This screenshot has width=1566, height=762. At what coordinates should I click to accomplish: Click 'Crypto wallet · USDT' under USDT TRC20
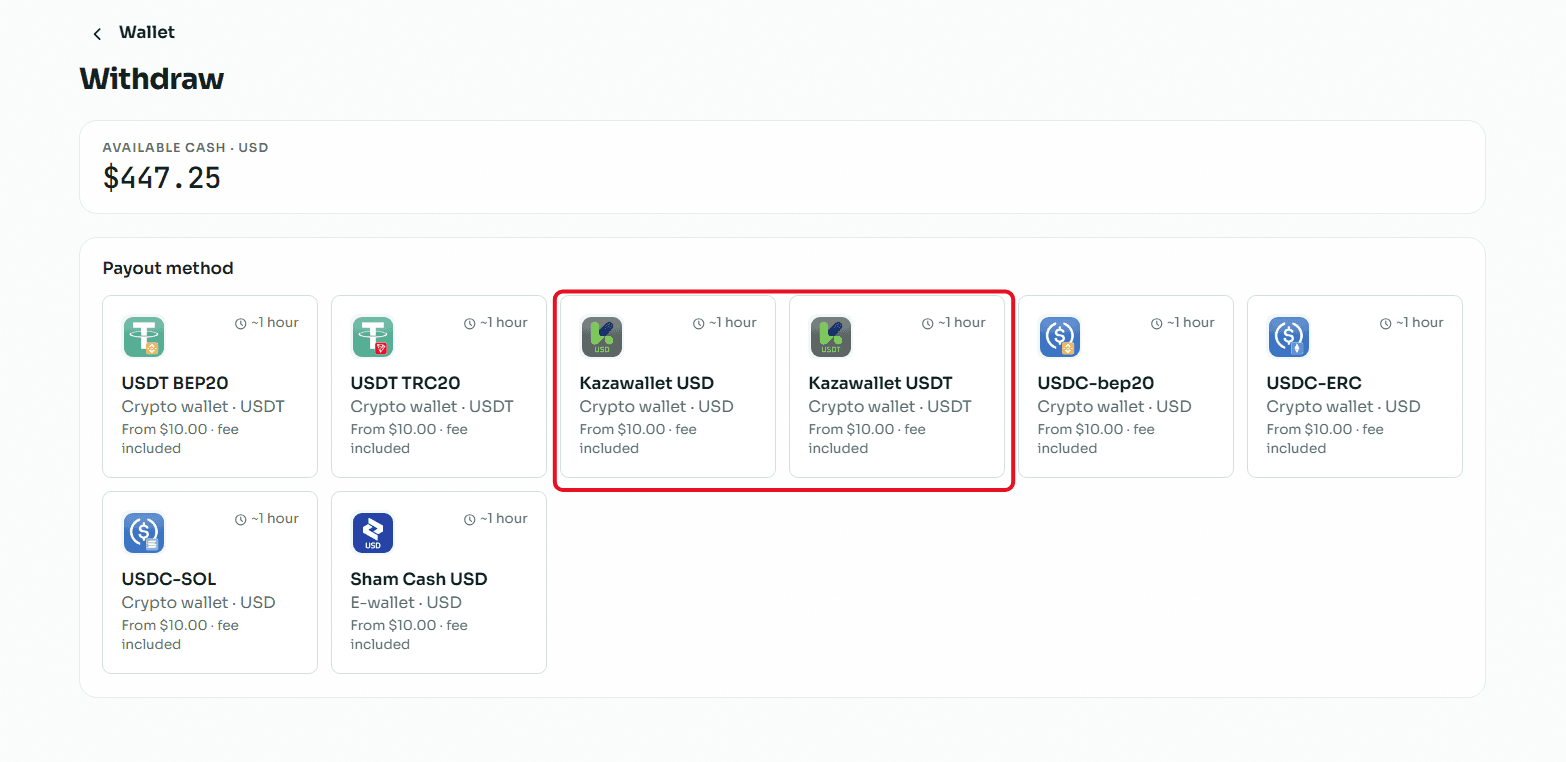point(432,407)
